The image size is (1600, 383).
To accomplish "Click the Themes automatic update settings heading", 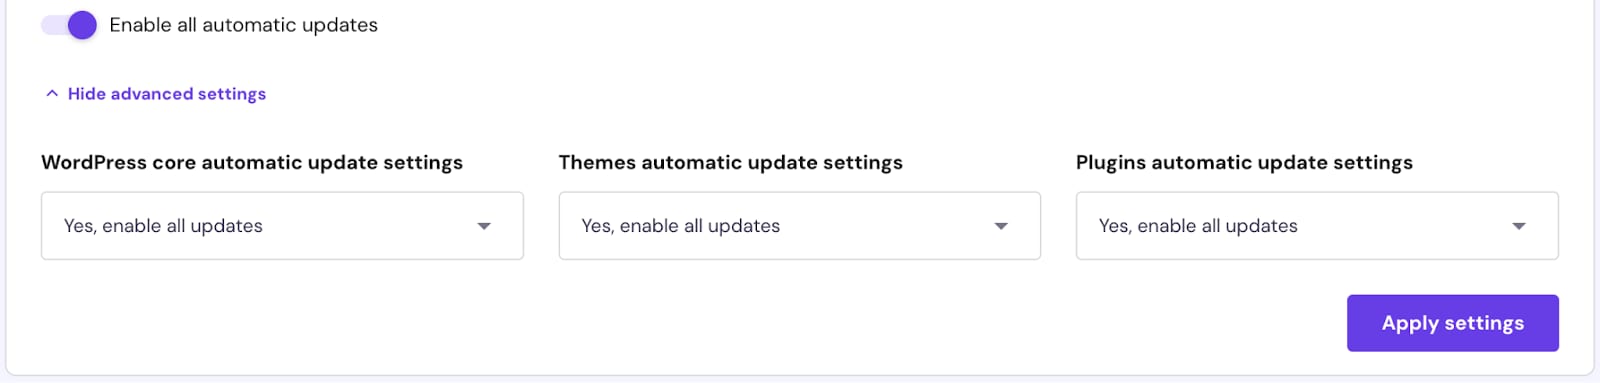I will pos(731,162).
